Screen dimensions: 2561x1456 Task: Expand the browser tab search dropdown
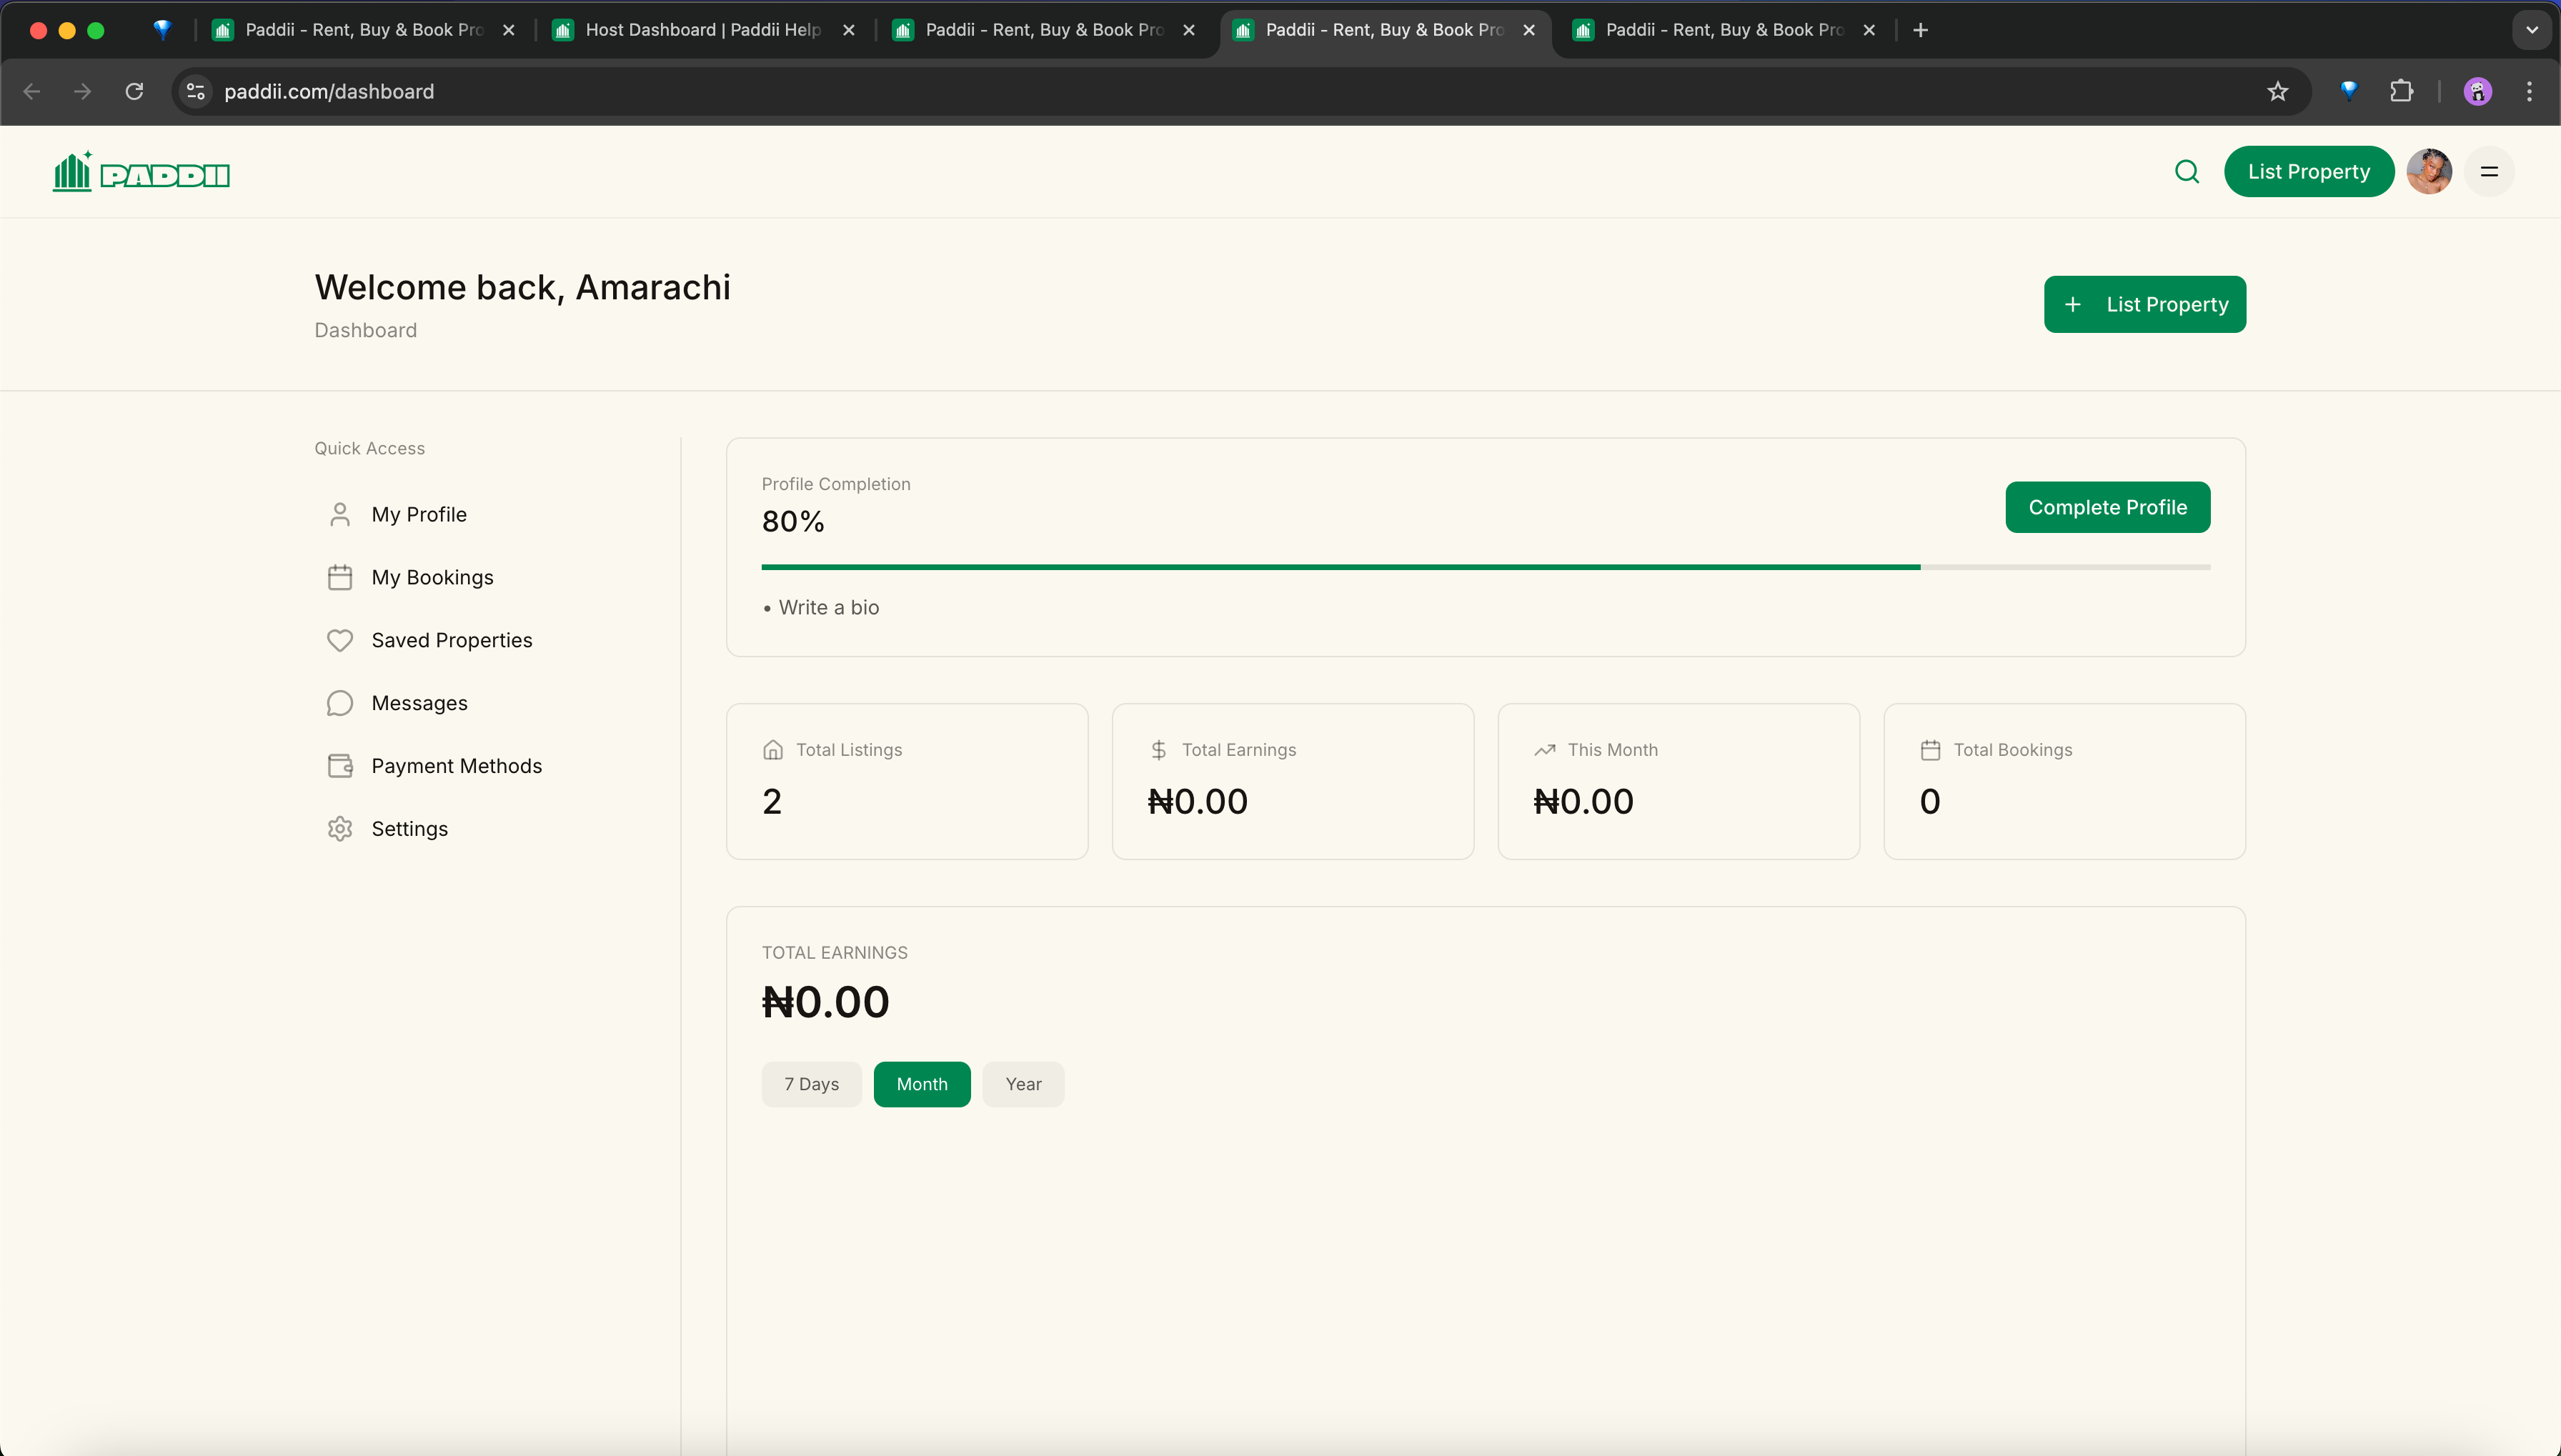(2531, 30)
